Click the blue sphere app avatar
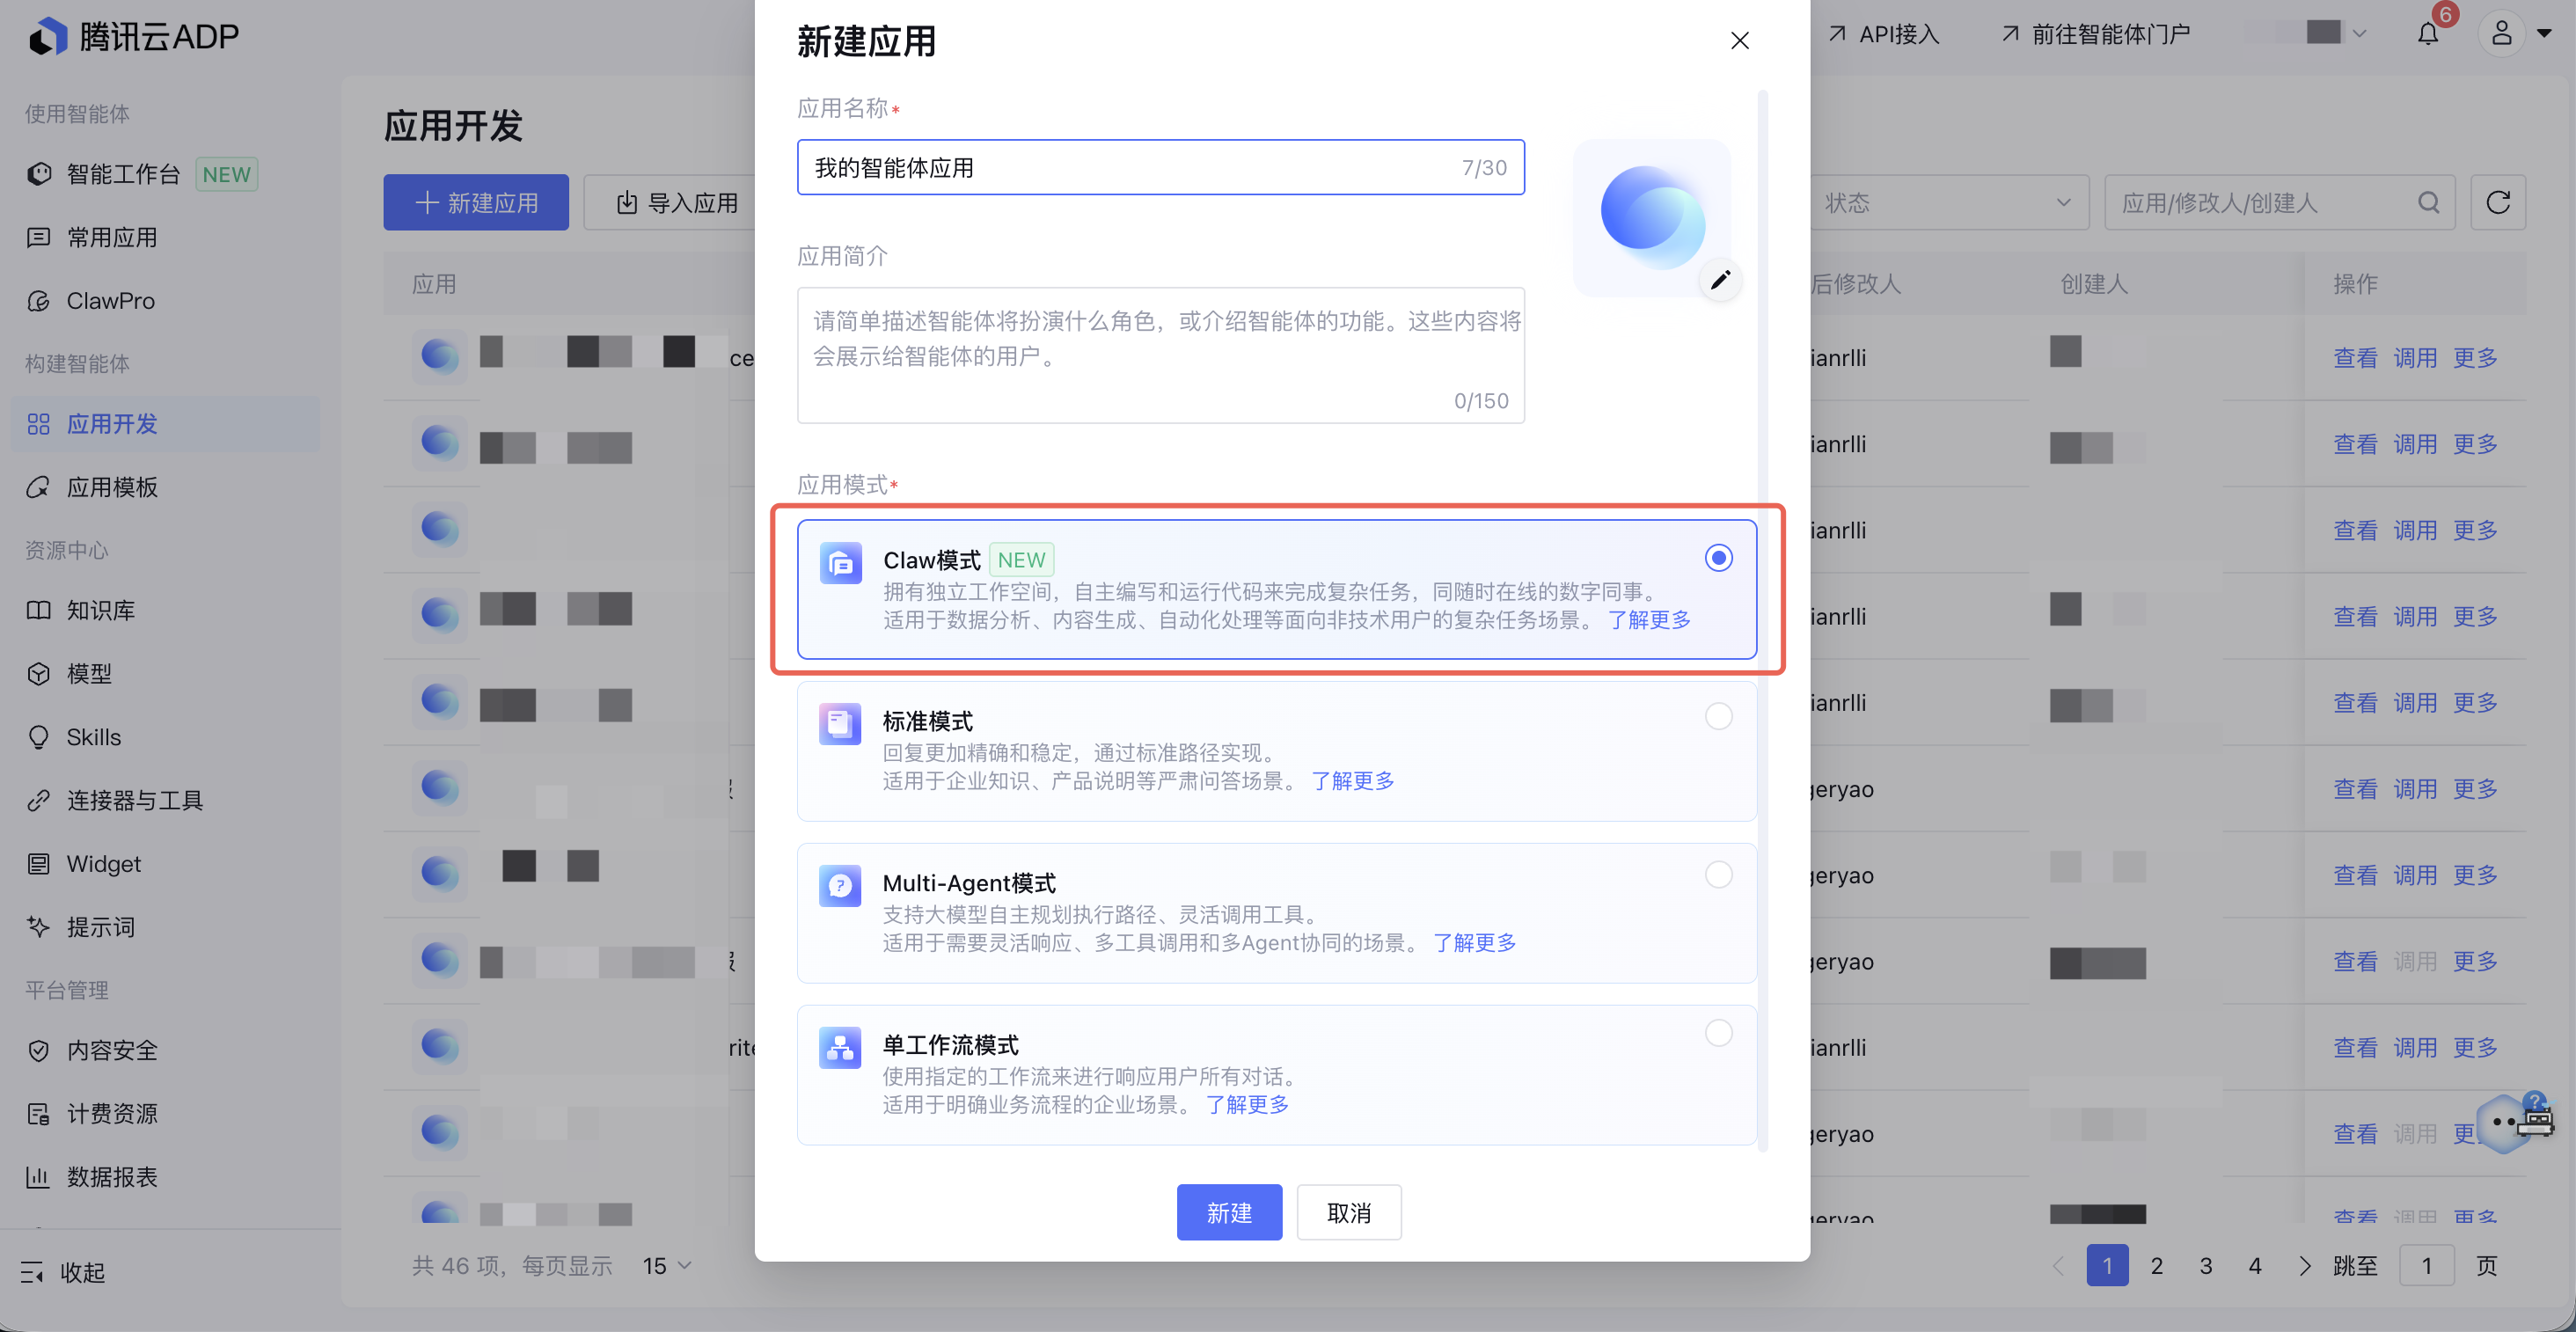The image size is (2576, 1332). 1652,217
